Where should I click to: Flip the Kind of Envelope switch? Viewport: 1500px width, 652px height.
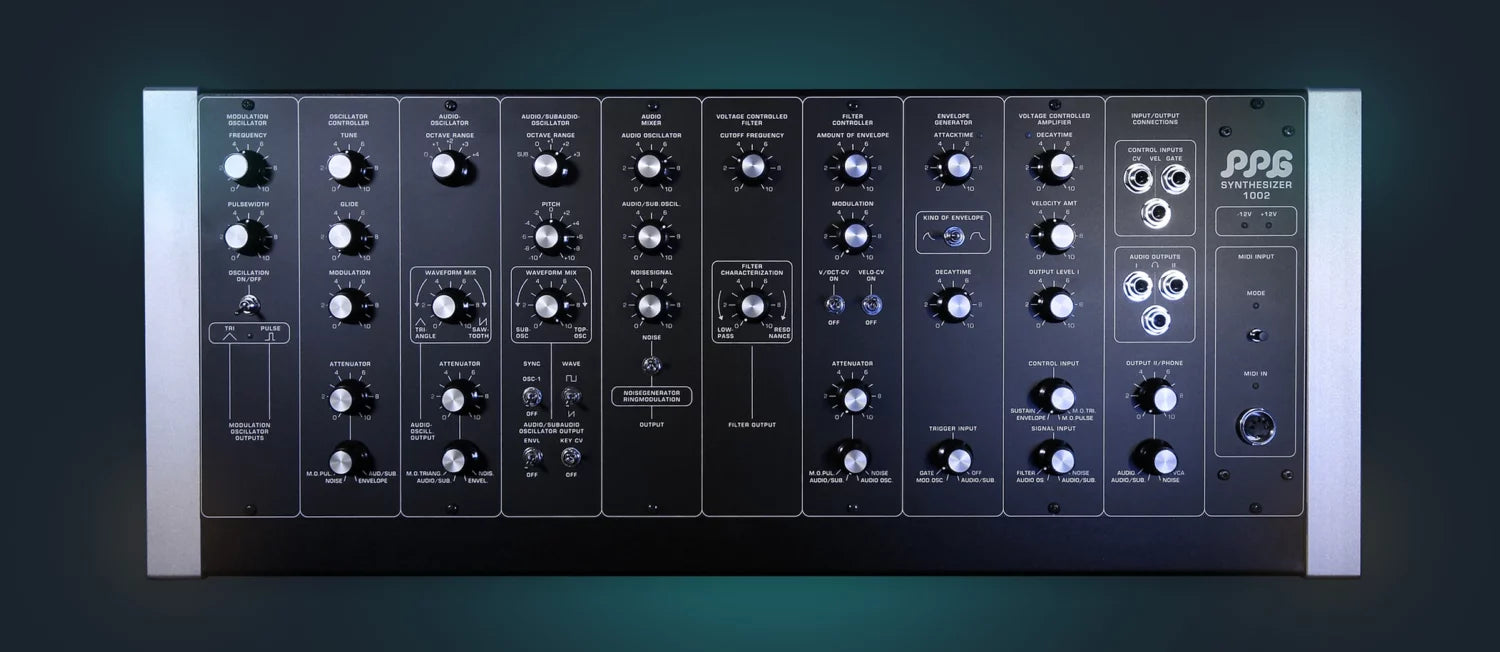click(x=954, y=237)
